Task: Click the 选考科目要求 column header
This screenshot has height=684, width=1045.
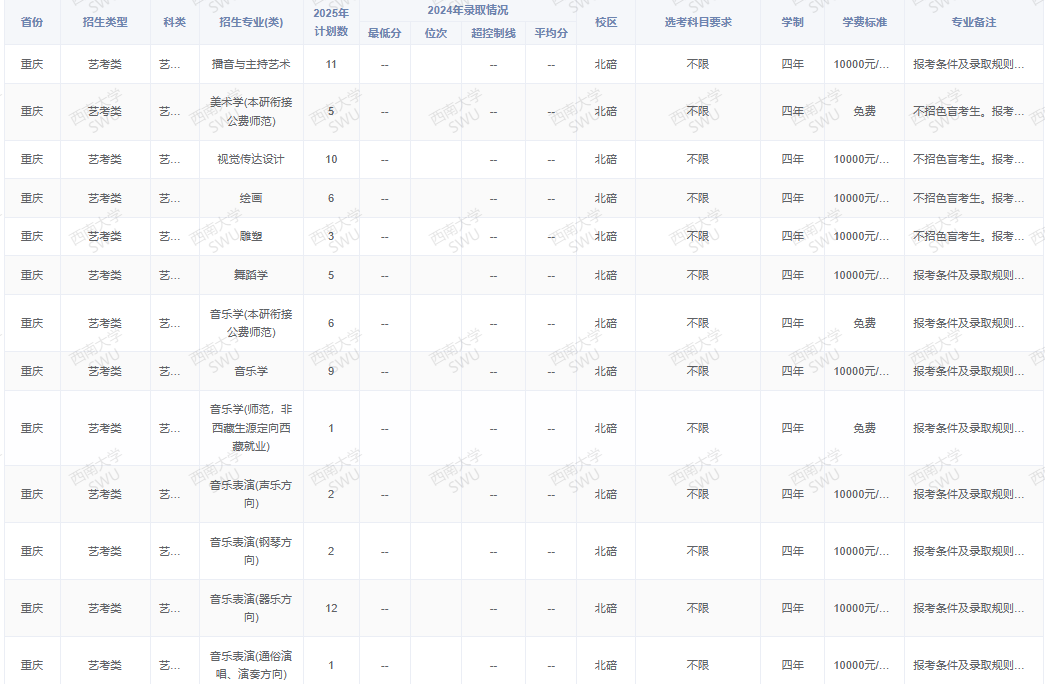Action: coord(698,22)
